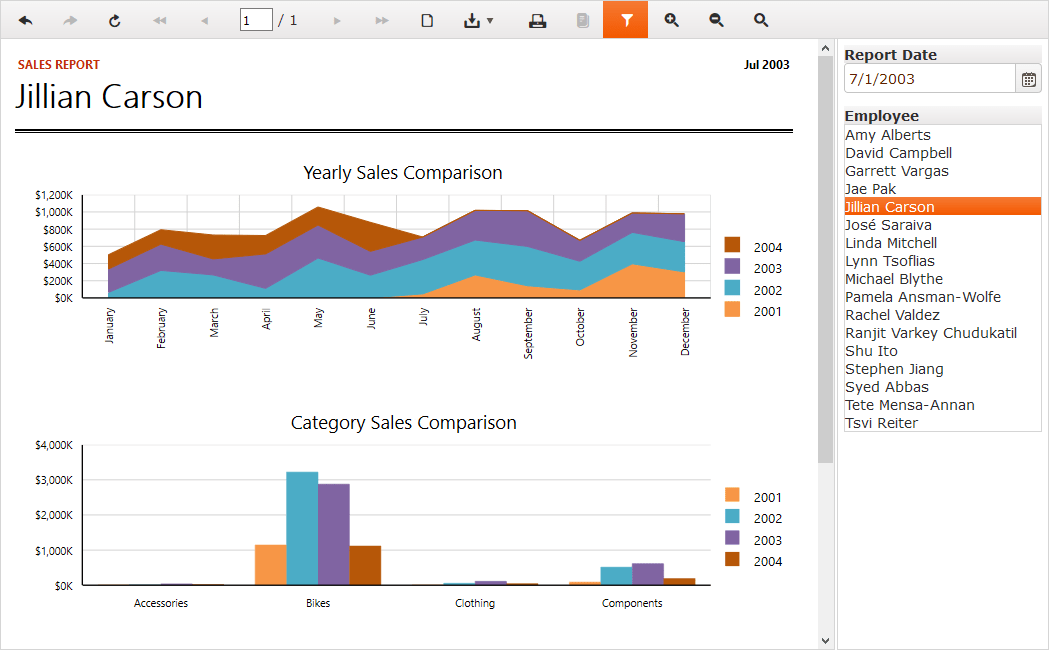Navigate back in report history

[x=25, y=20]
